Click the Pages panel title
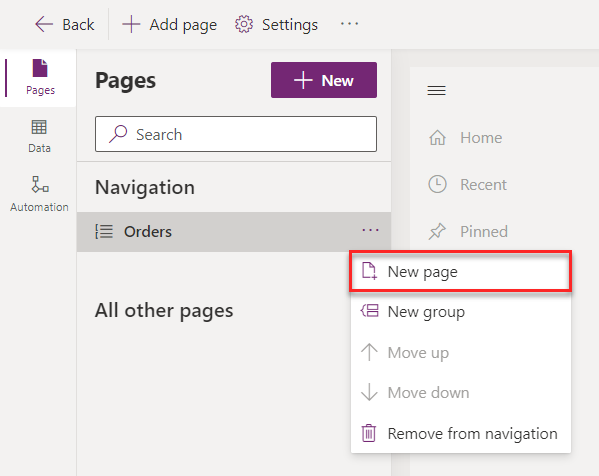Screen dimensions: 599x476 click(125, 81)
